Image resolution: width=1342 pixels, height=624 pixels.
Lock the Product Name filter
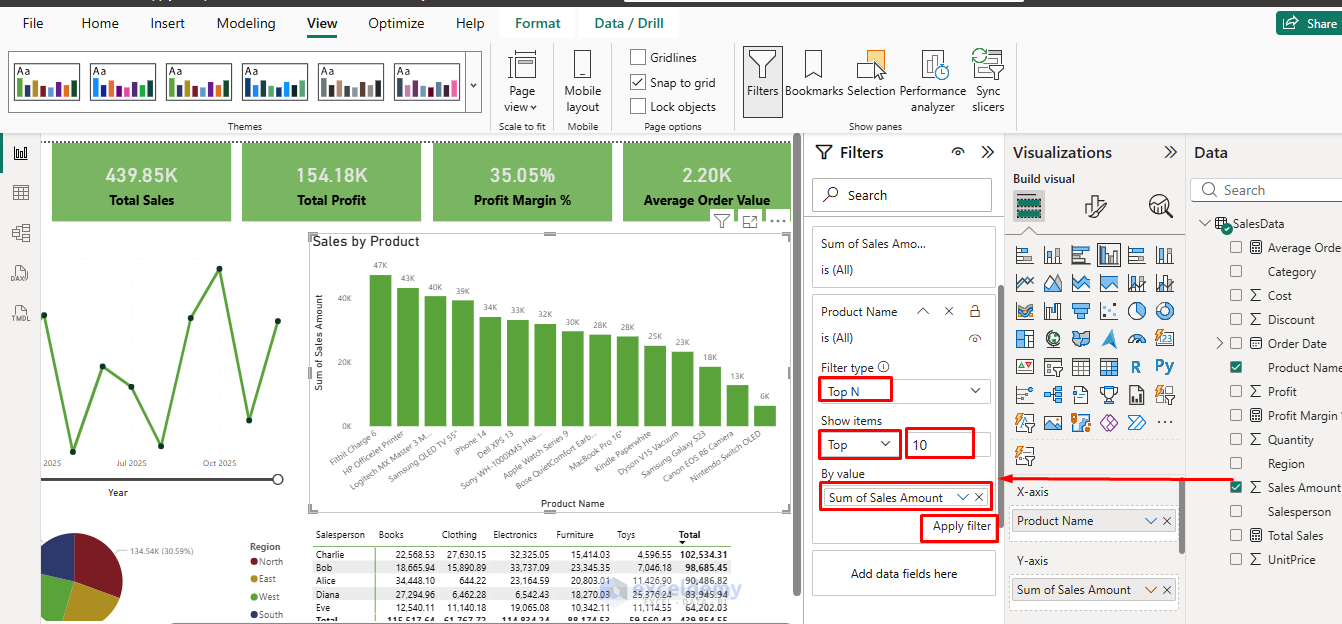(975, 311)
